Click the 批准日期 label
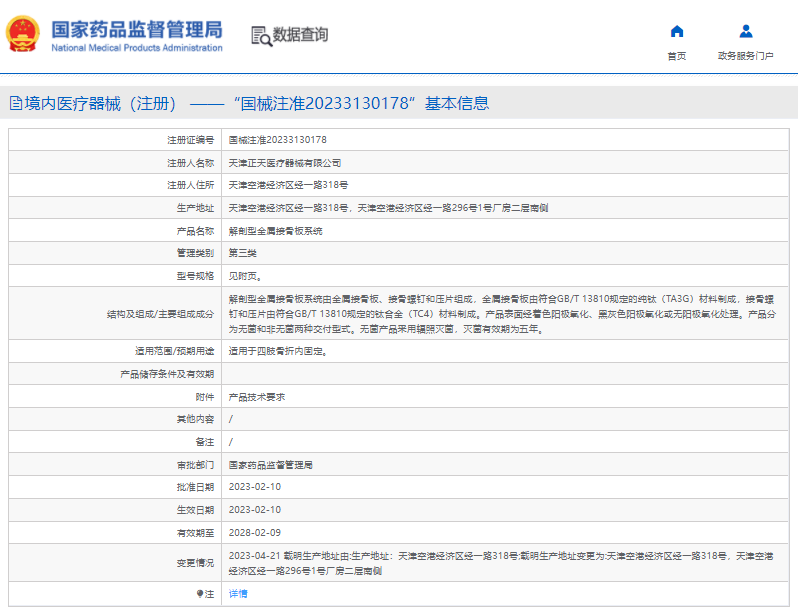 tap(195, 487)
